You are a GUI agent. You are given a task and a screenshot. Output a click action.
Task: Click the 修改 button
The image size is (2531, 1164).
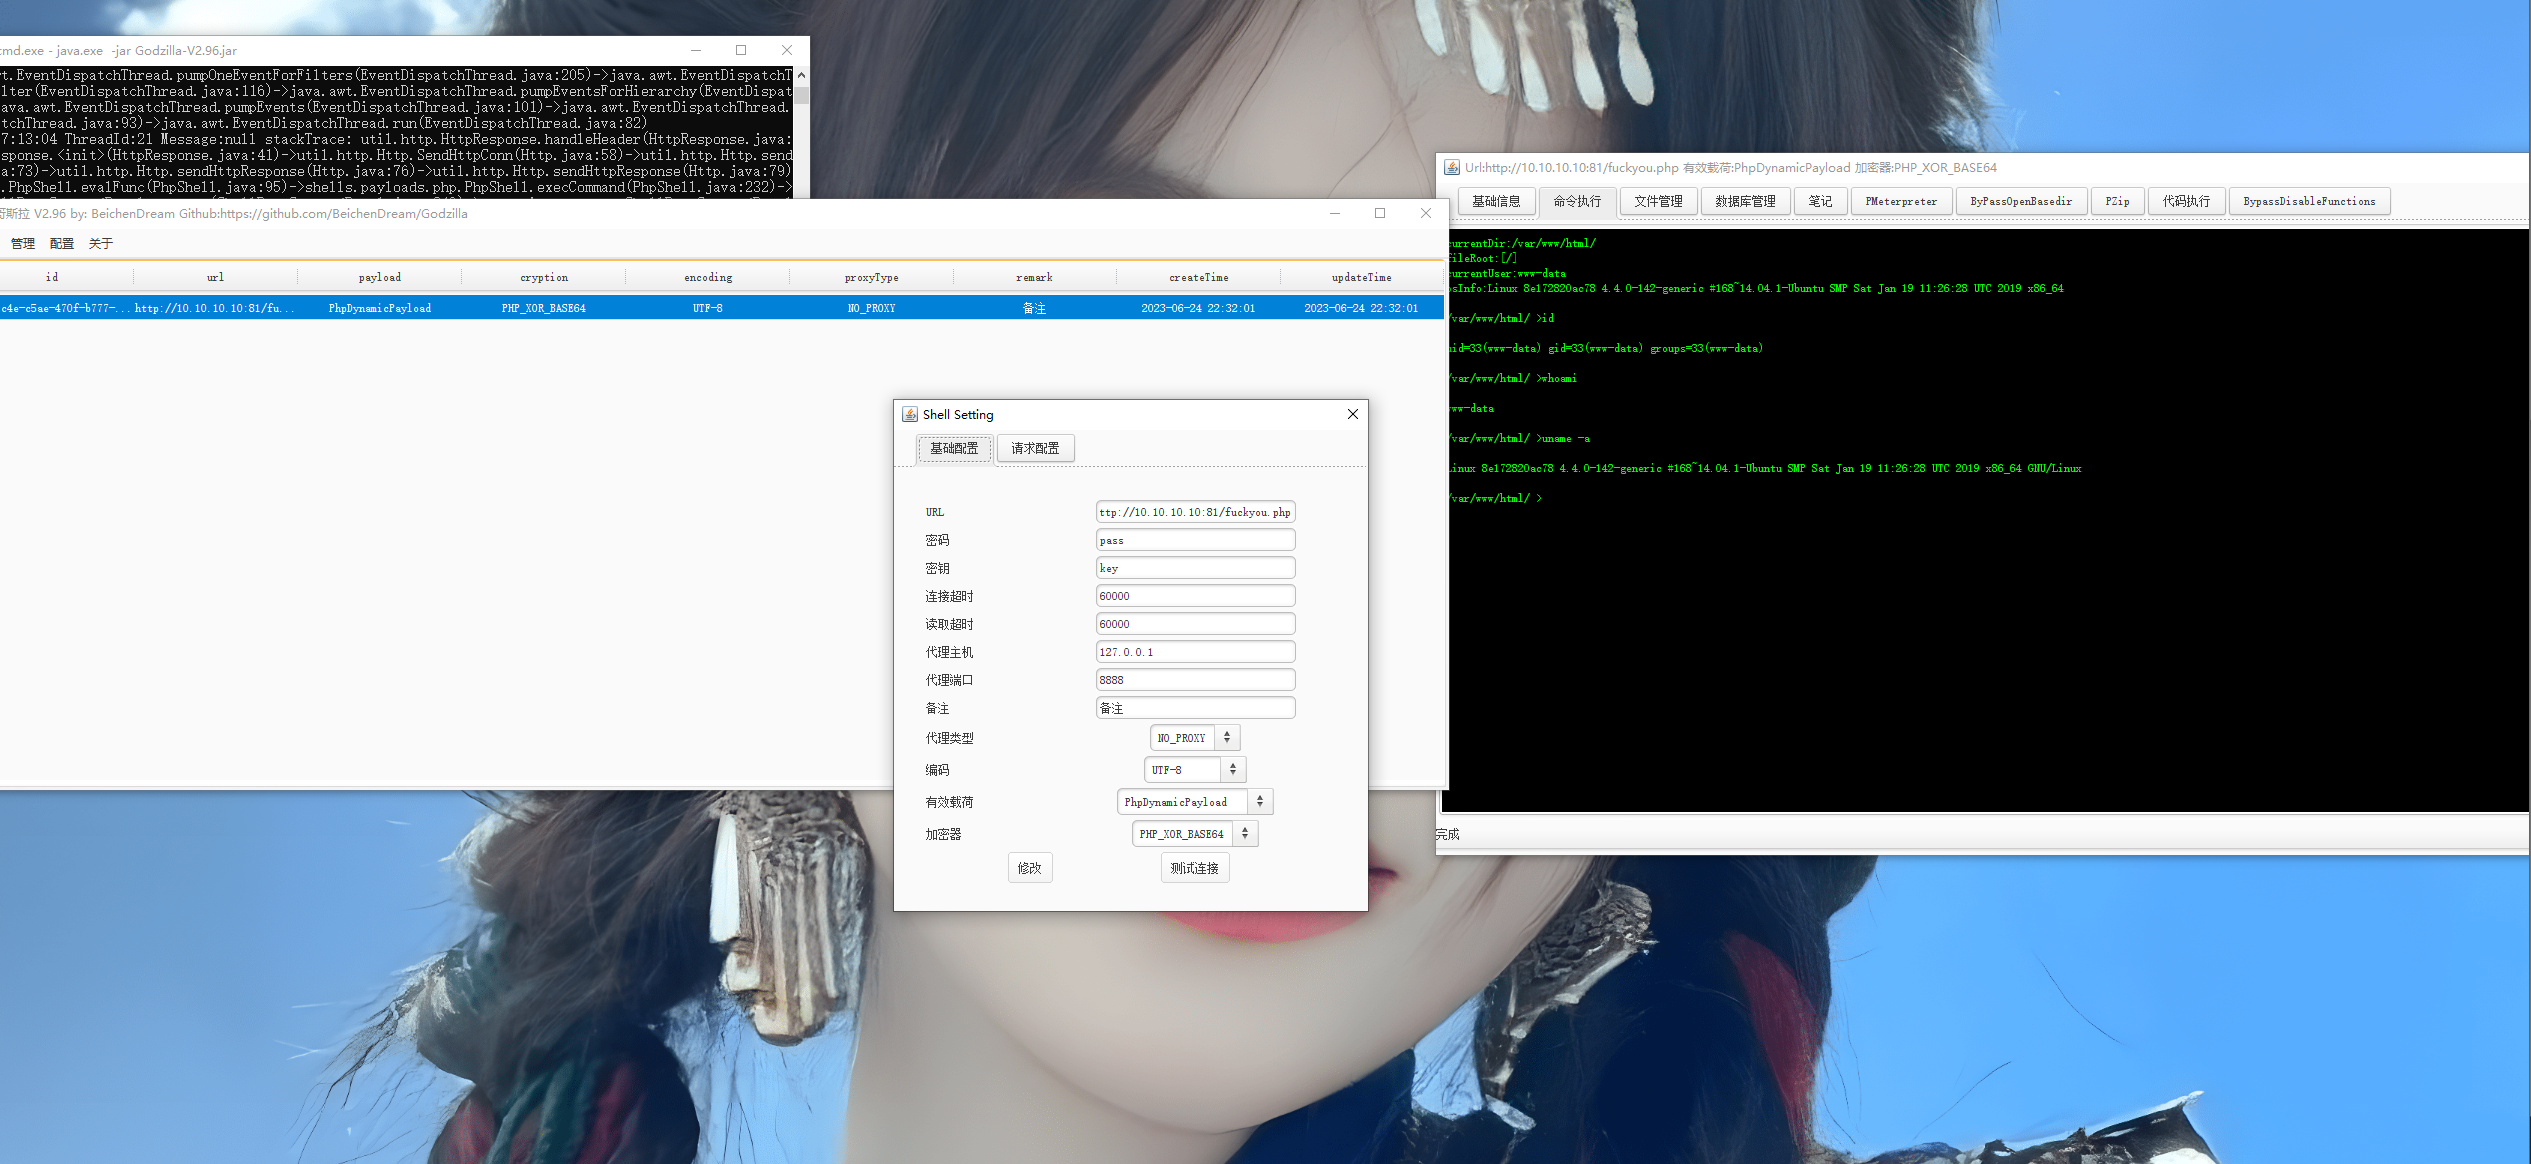1030,868
